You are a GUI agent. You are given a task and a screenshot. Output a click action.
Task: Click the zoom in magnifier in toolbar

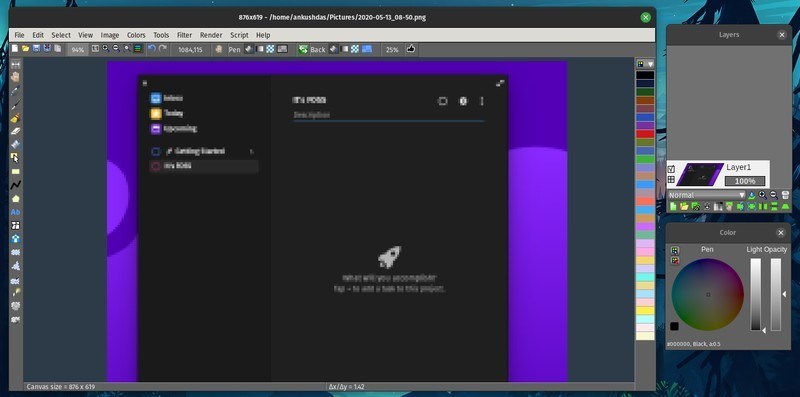pyautogui.click(x=106, y=49)
